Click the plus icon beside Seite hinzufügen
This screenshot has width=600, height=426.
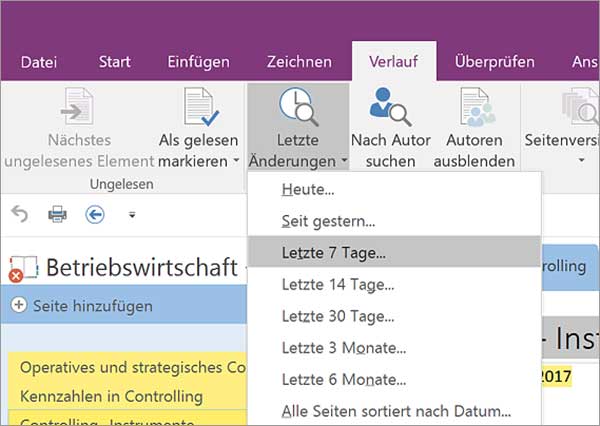tap(19, 305)
